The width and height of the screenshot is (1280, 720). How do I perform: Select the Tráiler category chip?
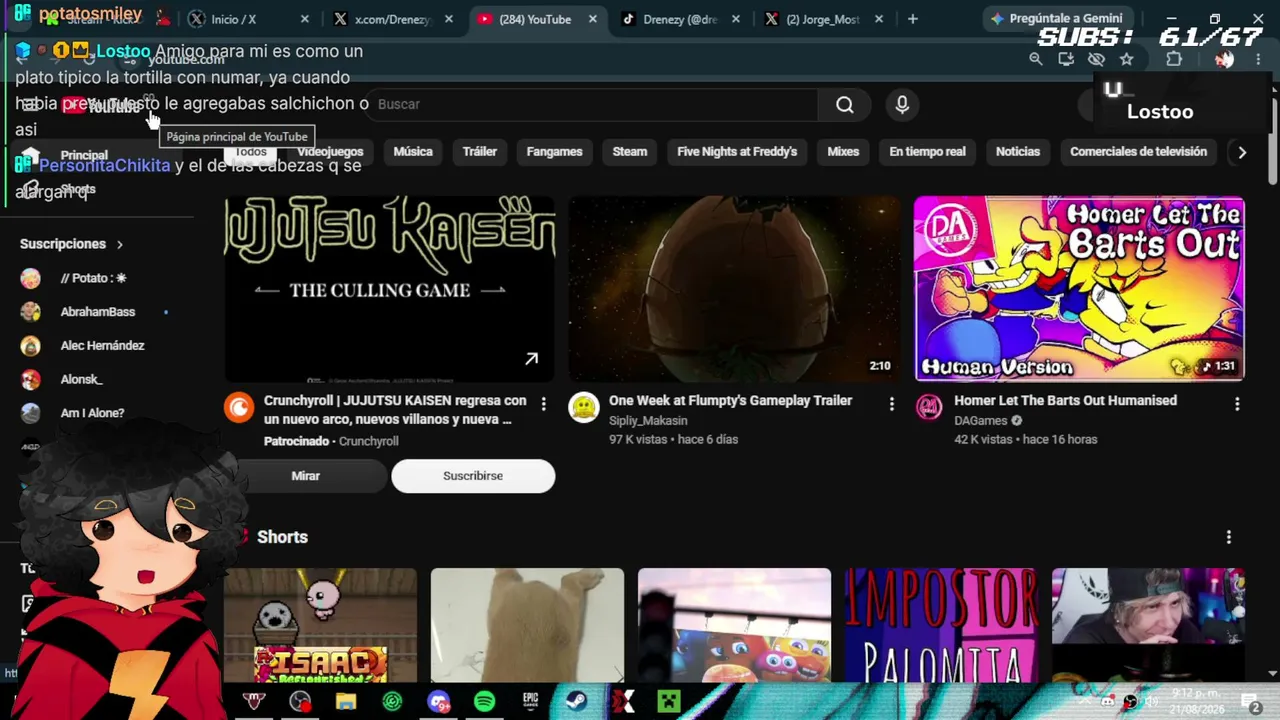pos(480,152)
